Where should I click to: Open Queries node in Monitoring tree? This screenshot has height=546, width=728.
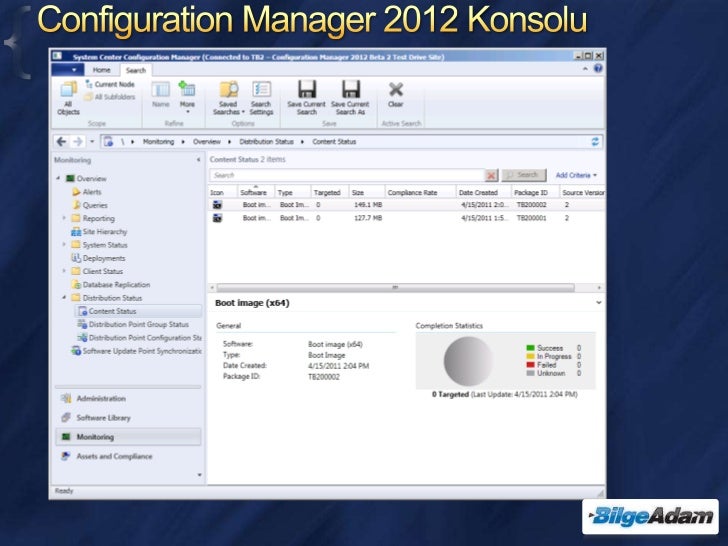click(x=90, y=205)
